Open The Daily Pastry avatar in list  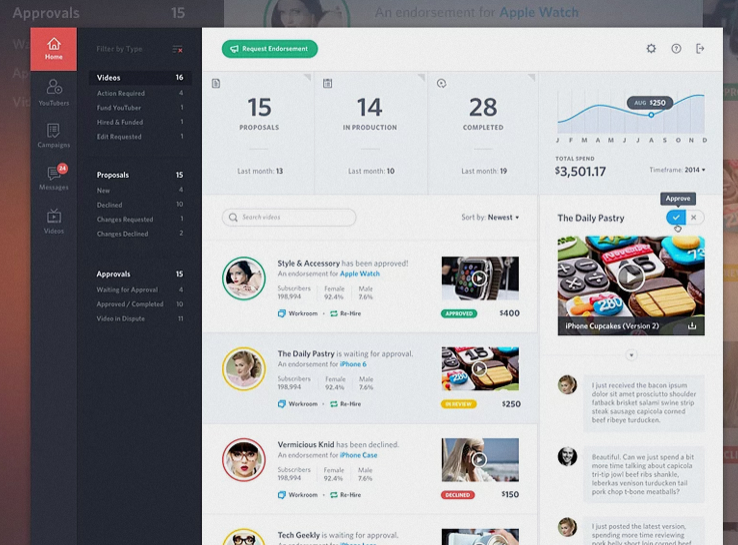pyautogui.click(x=244, y=369)
